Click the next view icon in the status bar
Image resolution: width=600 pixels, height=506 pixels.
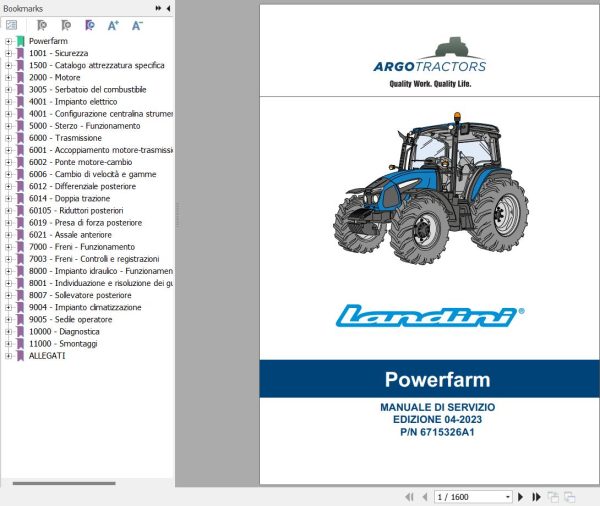click(x=569, y=497)
